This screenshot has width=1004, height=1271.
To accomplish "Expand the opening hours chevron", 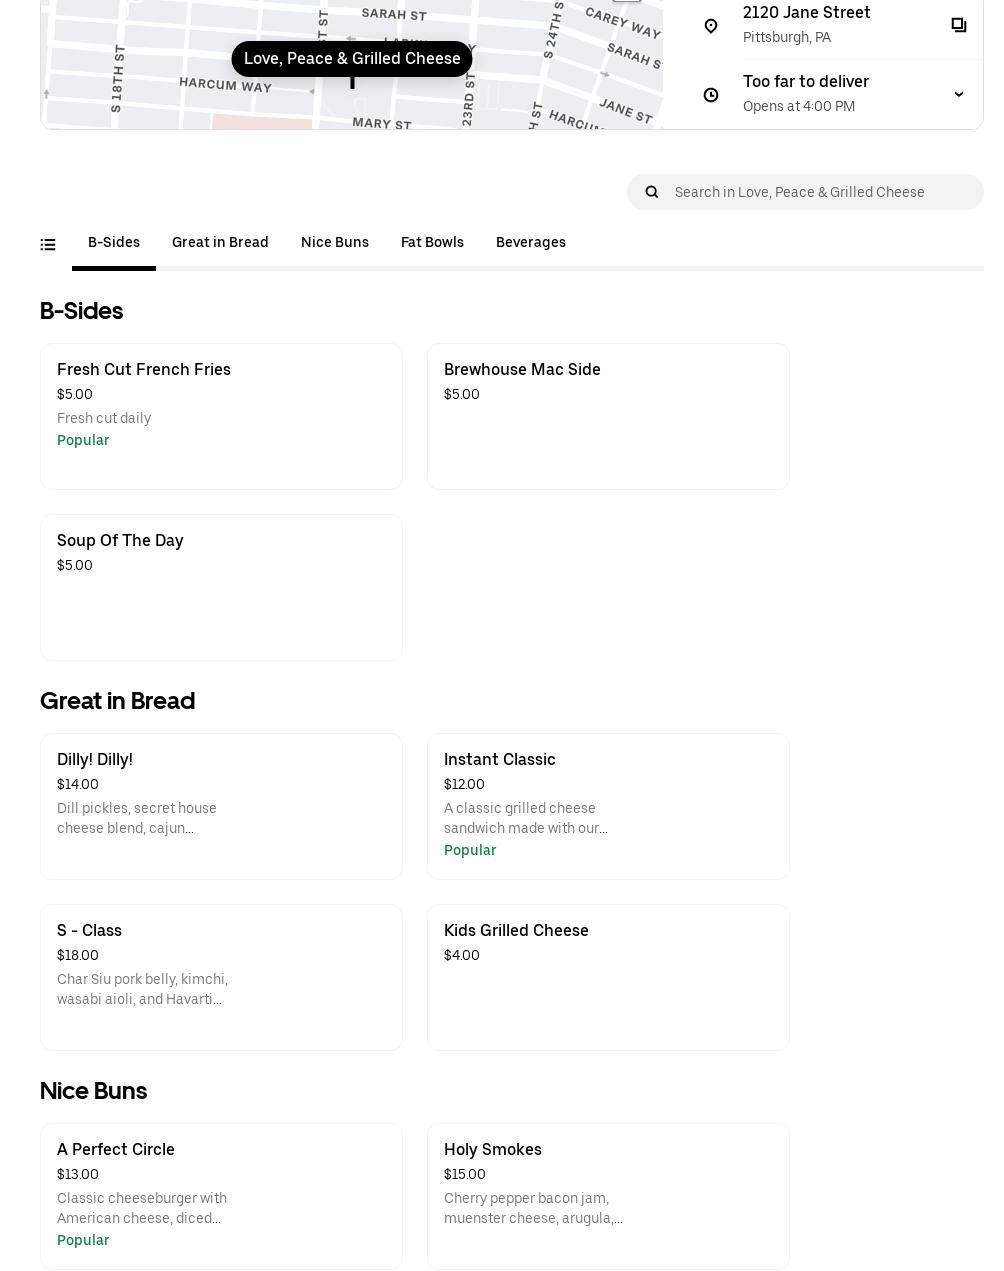I will click(958, 95).
